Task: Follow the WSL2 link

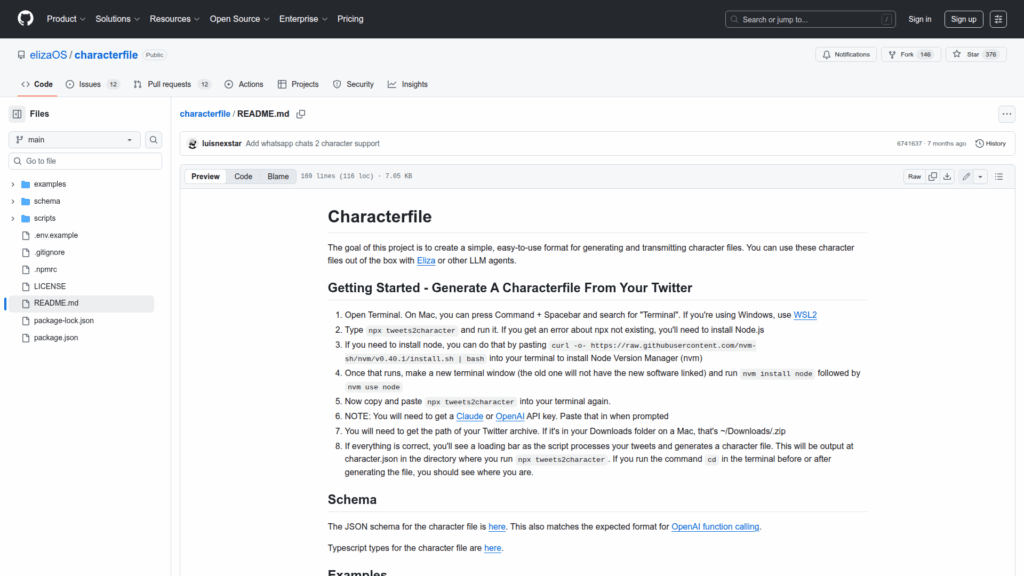Action: [805, 315]
